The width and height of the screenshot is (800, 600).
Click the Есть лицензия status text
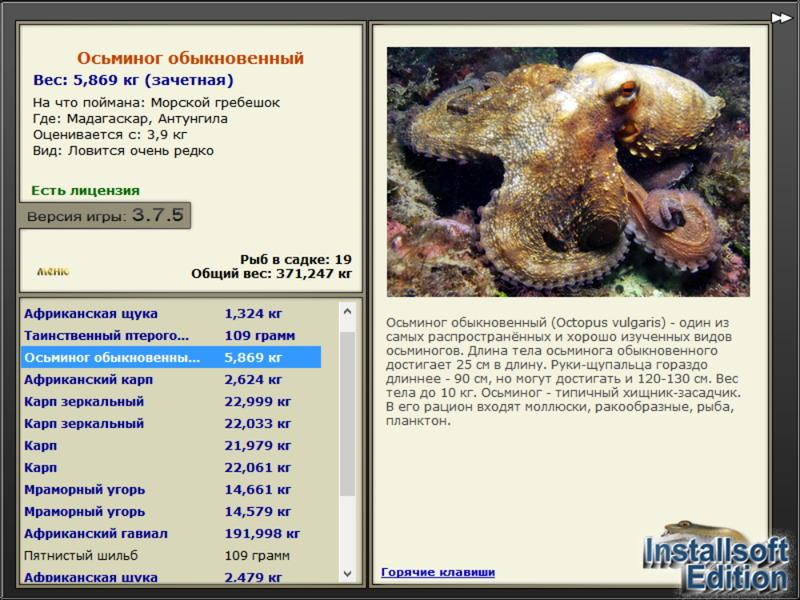85,190
